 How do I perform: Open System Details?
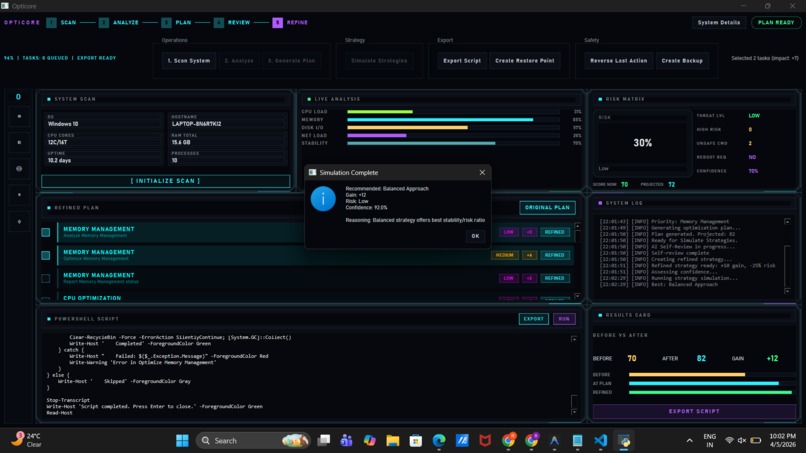coord(719,23)
